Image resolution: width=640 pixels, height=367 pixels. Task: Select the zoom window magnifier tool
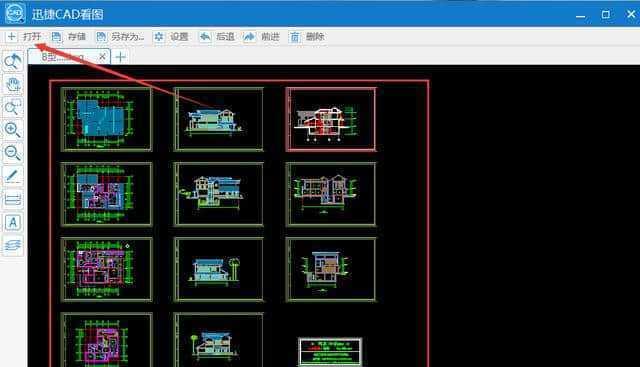click(13, 107)
